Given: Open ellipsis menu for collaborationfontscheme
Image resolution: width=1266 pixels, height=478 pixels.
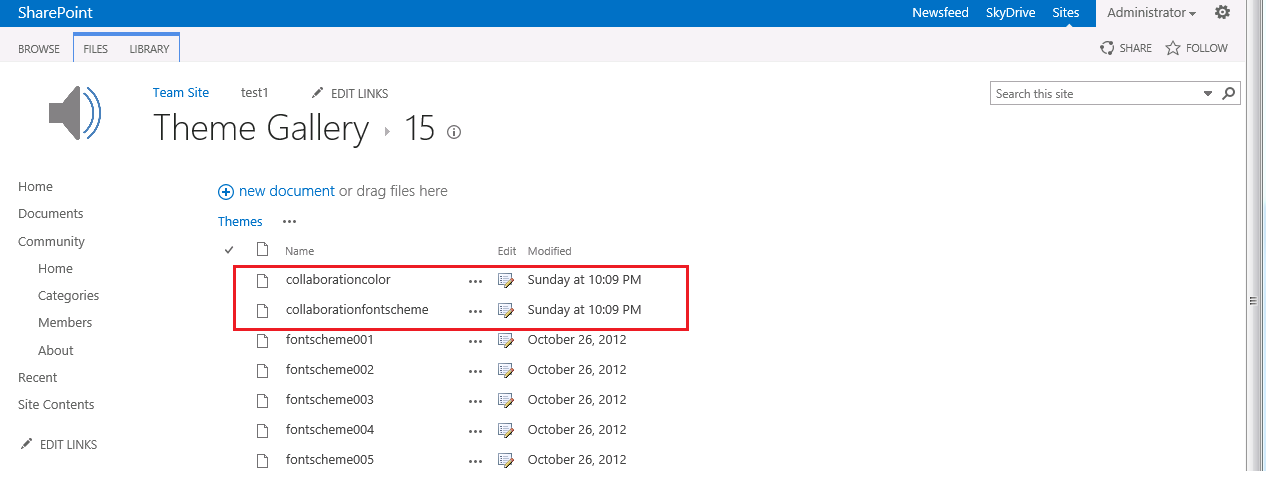Looking at the screenshot, I should 475,311.
